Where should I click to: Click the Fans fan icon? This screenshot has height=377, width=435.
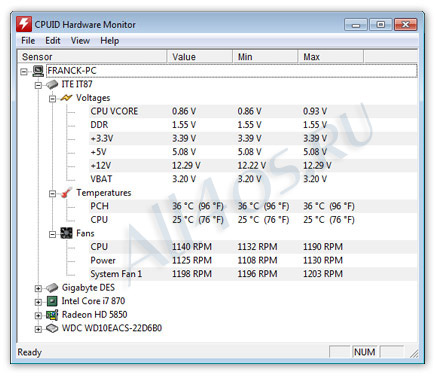tap(66, 233)
